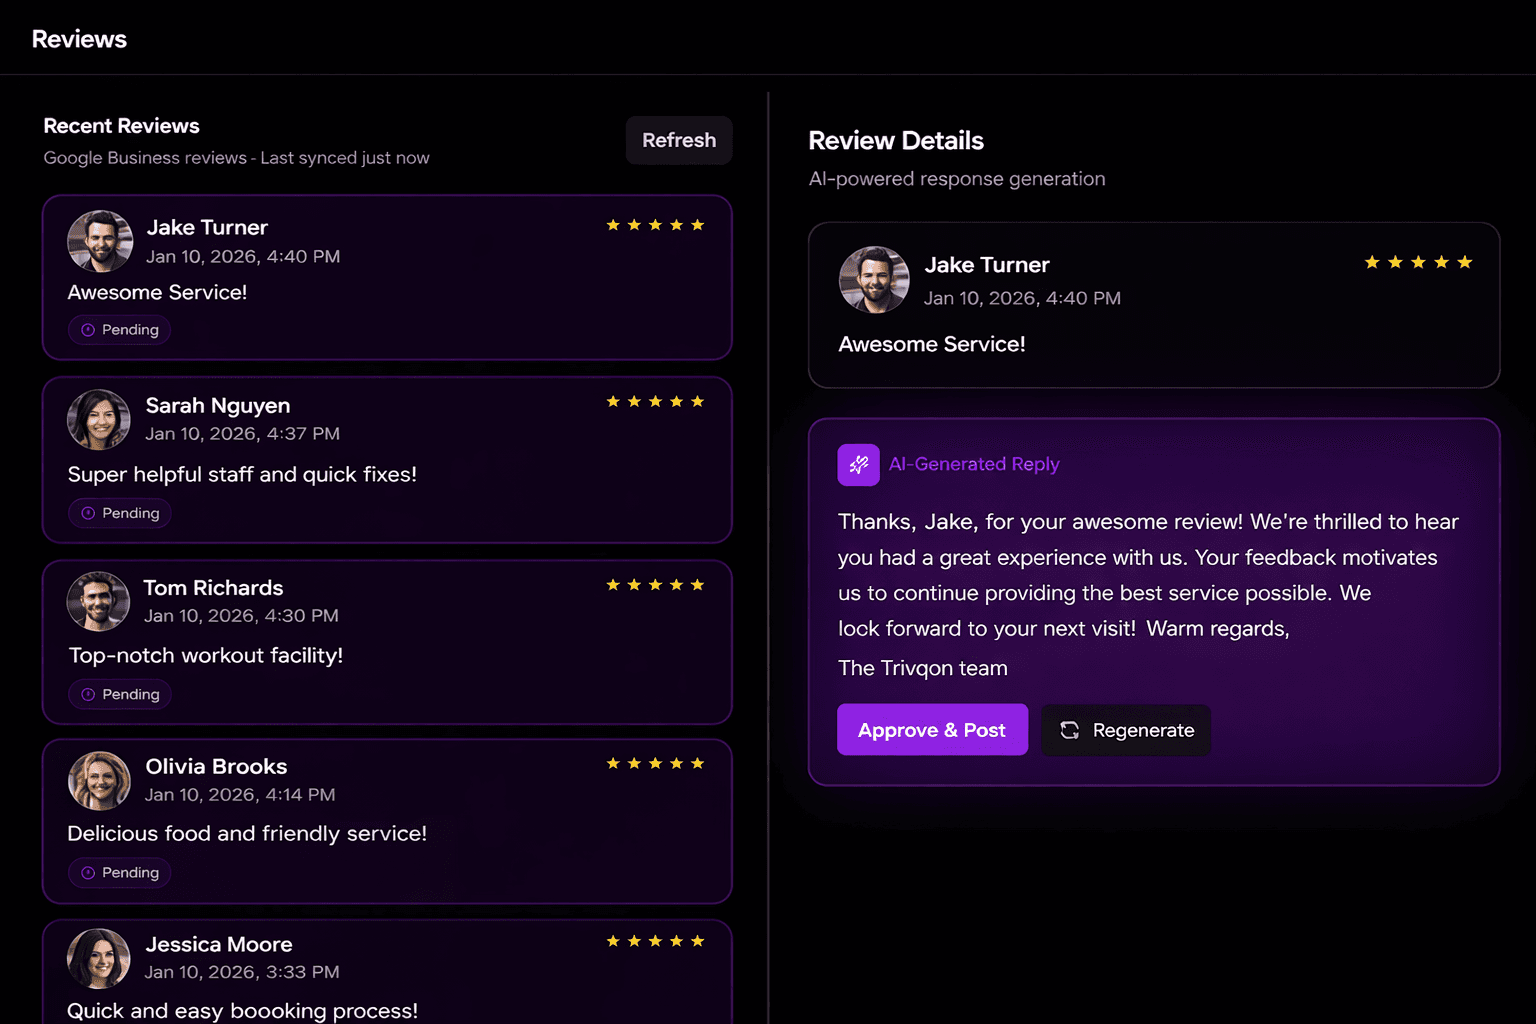Click the clock icon in Olivia Brooks' Pending badge
This screenshot has width=1536, height=1024.
click(88, 873)
